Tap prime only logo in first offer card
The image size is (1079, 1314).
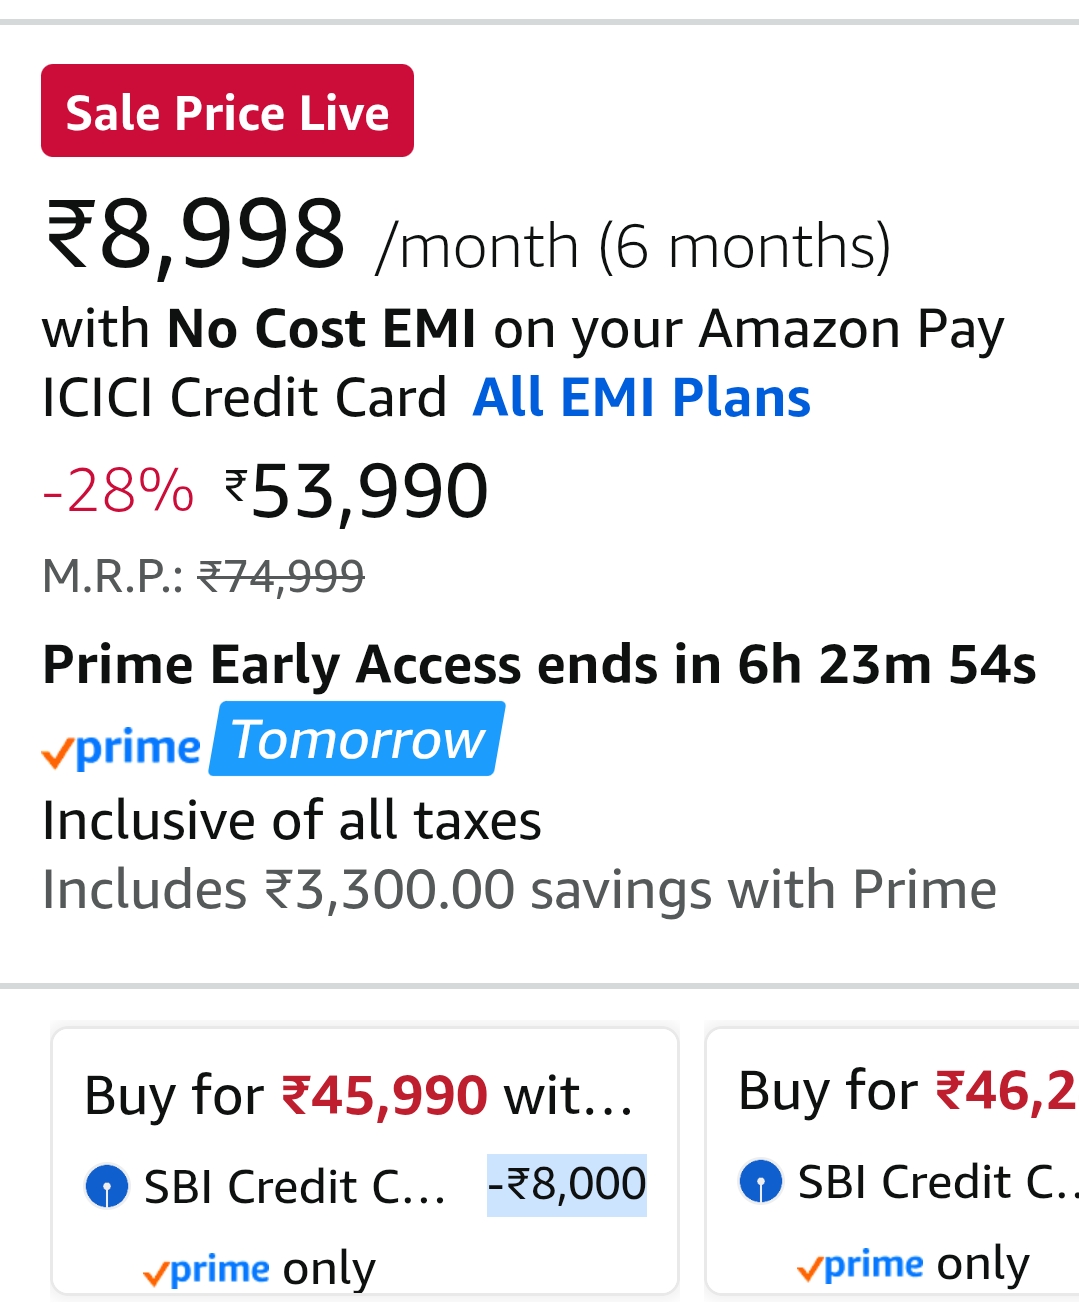pyautogui.click(x=206, y=1269)
